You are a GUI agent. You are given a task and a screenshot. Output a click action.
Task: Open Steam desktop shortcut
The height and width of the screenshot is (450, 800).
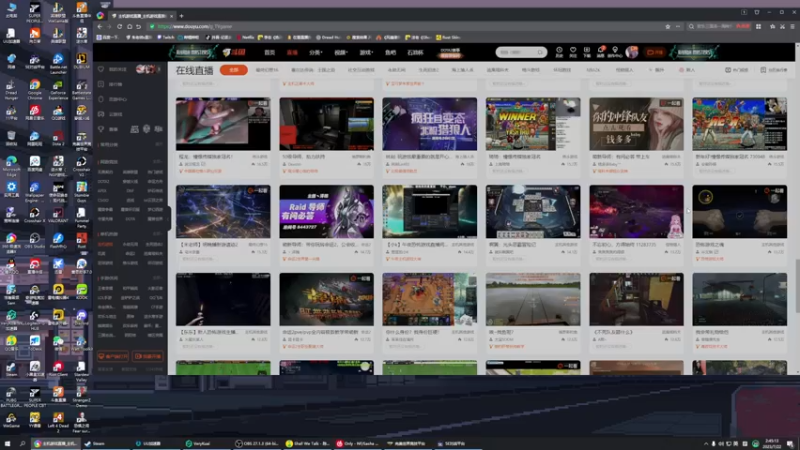click(11, 368)
